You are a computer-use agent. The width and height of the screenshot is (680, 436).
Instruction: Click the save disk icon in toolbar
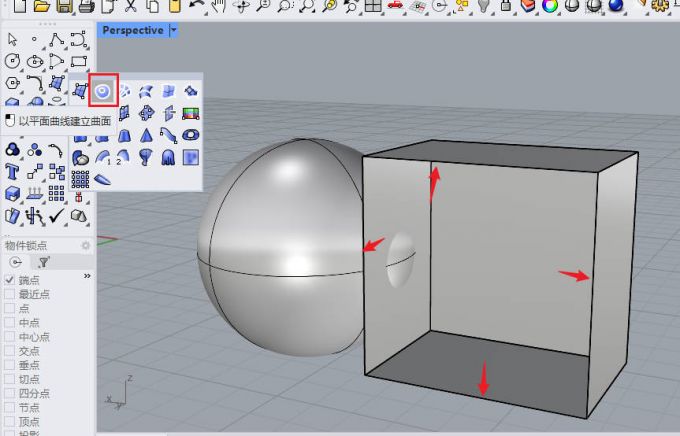(64, 7)
